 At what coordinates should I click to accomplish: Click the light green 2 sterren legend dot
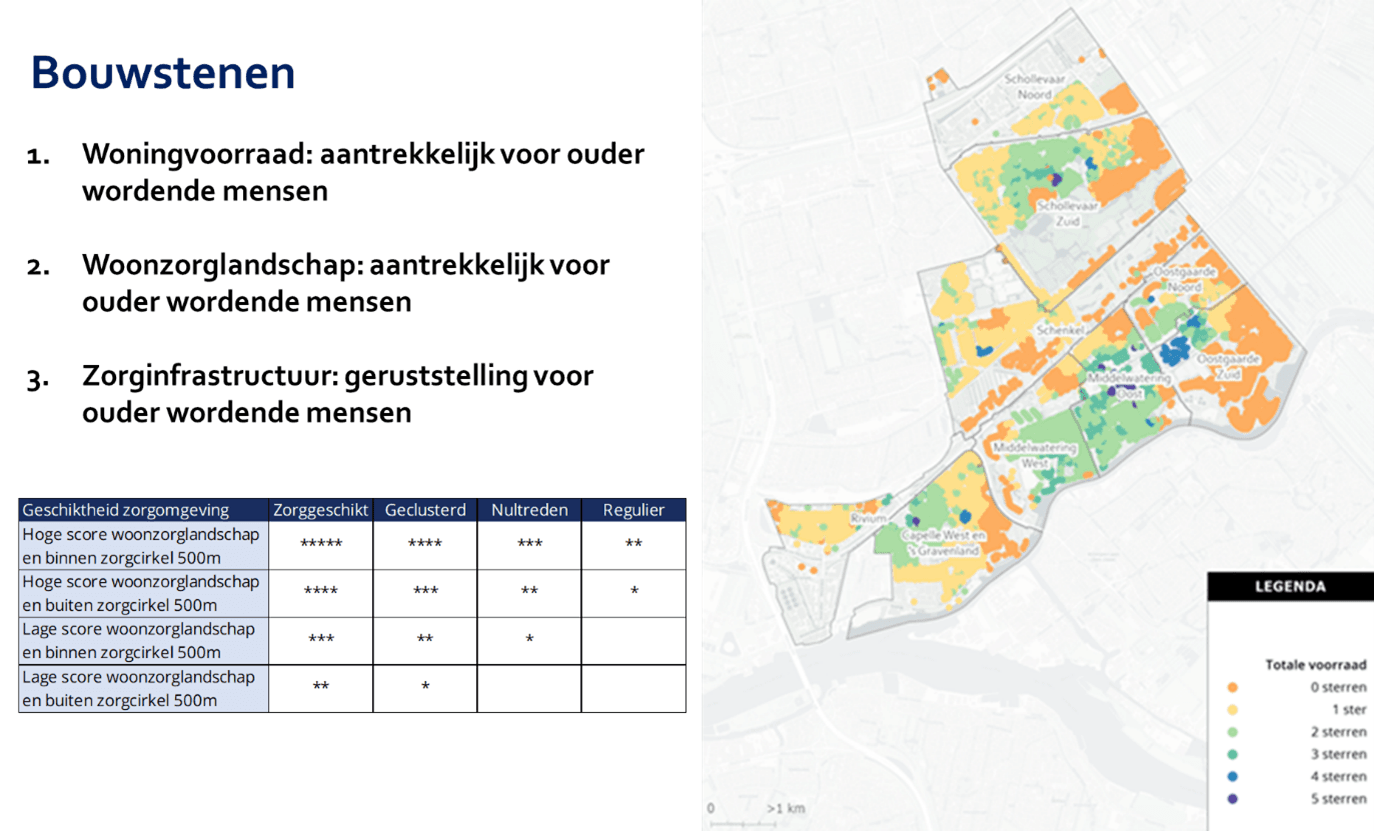tap(1232, 732)
